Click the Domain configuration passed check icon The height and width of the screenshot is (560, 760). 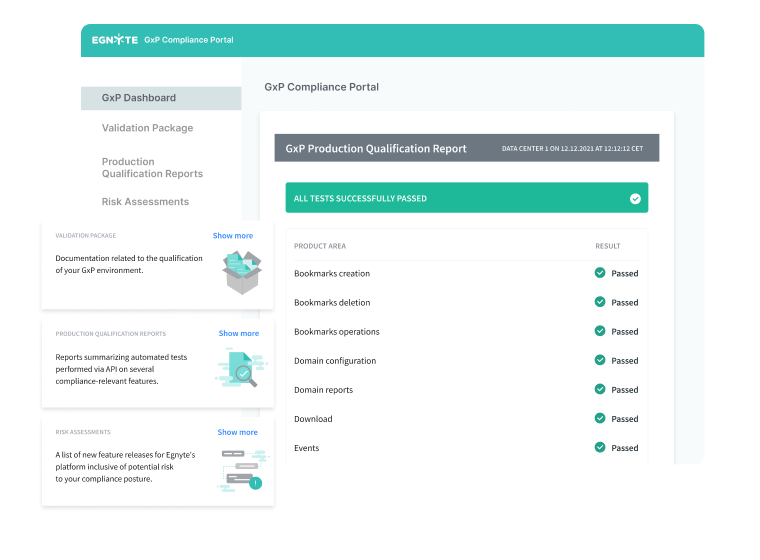pyautogui.click(x=600, y=360)
